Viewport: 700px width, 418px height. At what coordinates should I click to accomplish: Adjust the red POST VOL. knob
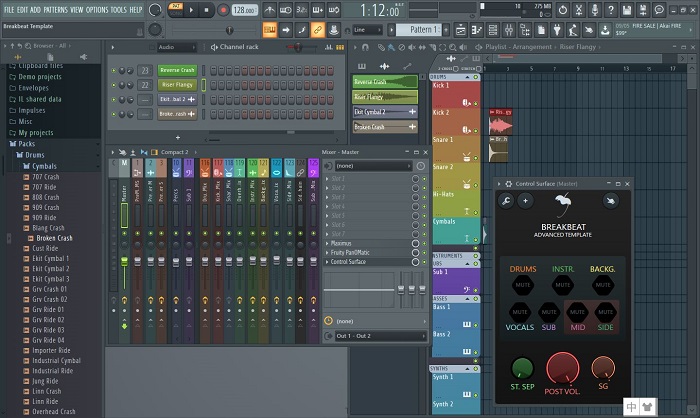click(562, 369)
